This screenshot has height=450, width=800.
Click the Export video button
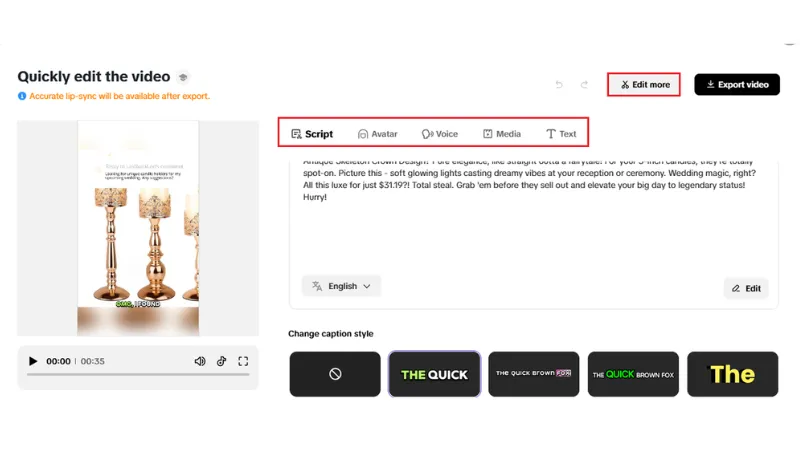737,85
